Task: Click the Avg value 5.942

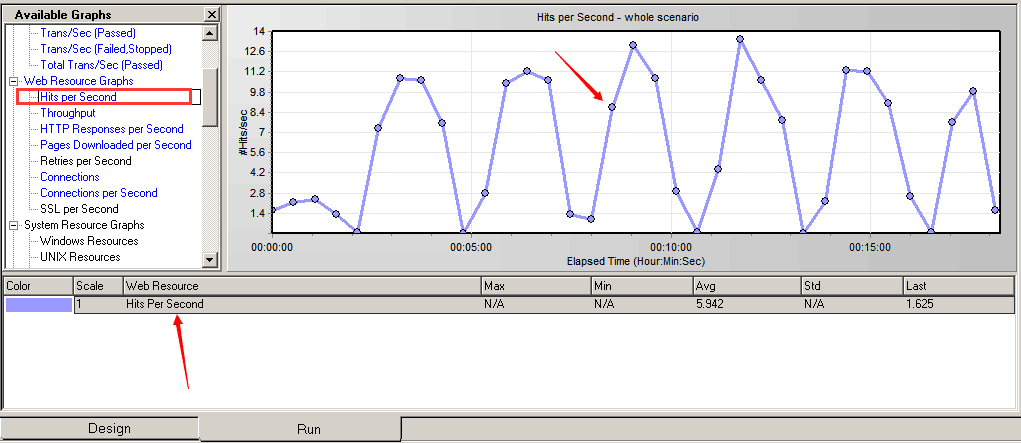Action: pos(710,304)
